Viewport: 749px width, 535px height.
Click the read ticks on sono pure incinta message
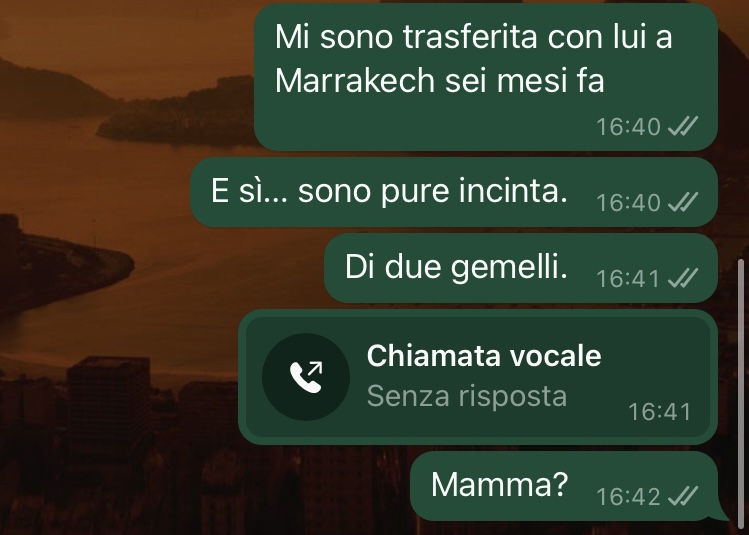point(683,202)
